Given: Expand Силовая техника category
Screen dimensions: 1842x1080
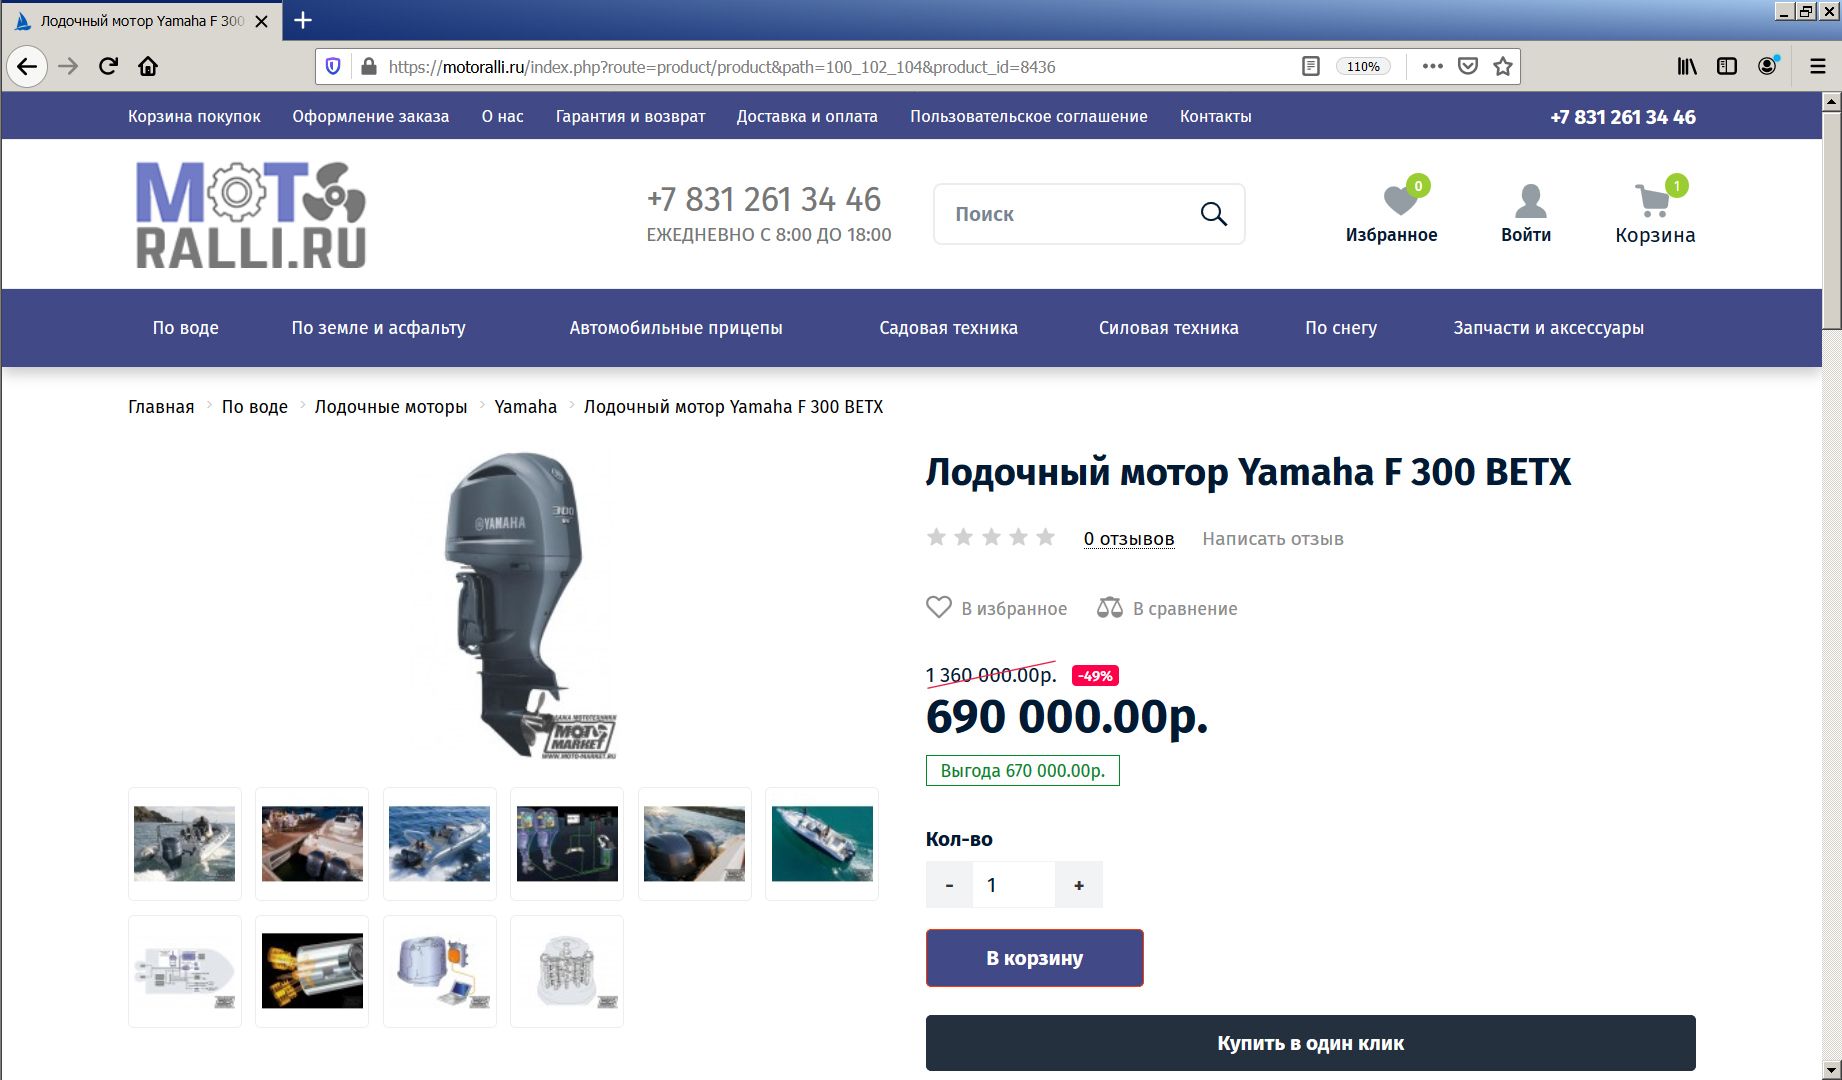Looking at the screenshot, I should 1169,328.
